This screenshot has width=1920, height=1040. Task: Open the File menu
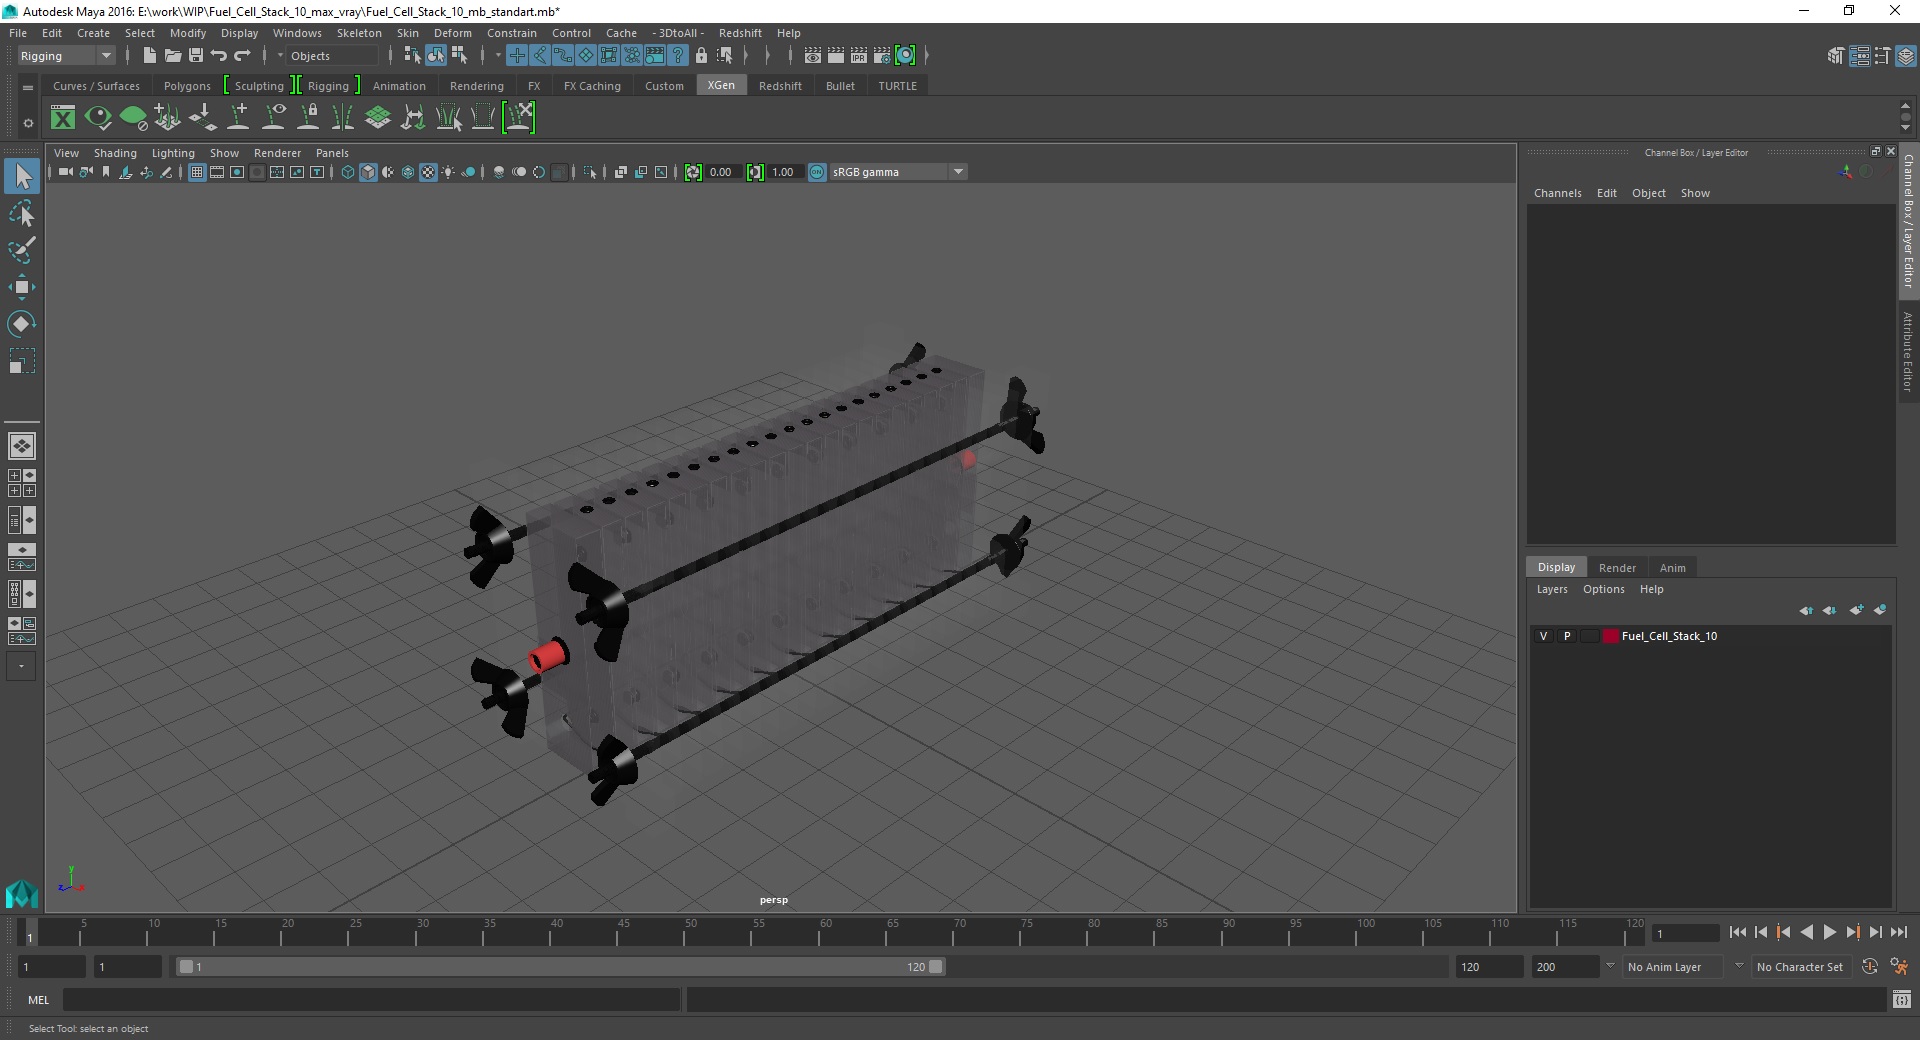pos(18,33)
